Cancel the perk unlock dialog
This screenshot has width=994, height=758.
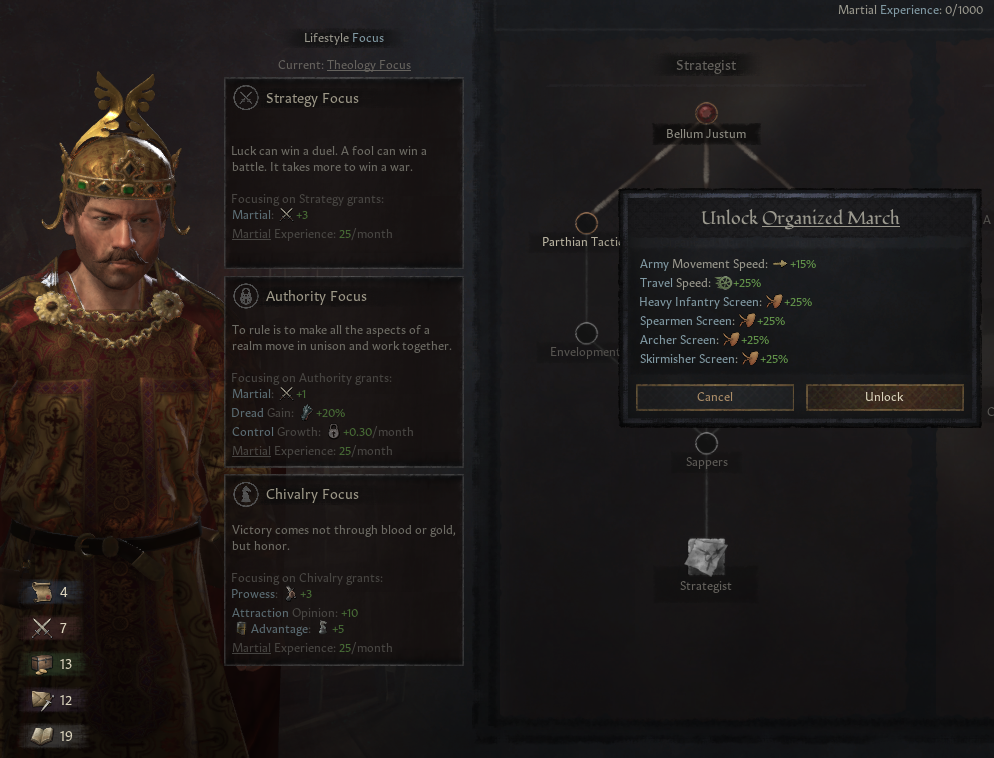[x=714, y=397]
